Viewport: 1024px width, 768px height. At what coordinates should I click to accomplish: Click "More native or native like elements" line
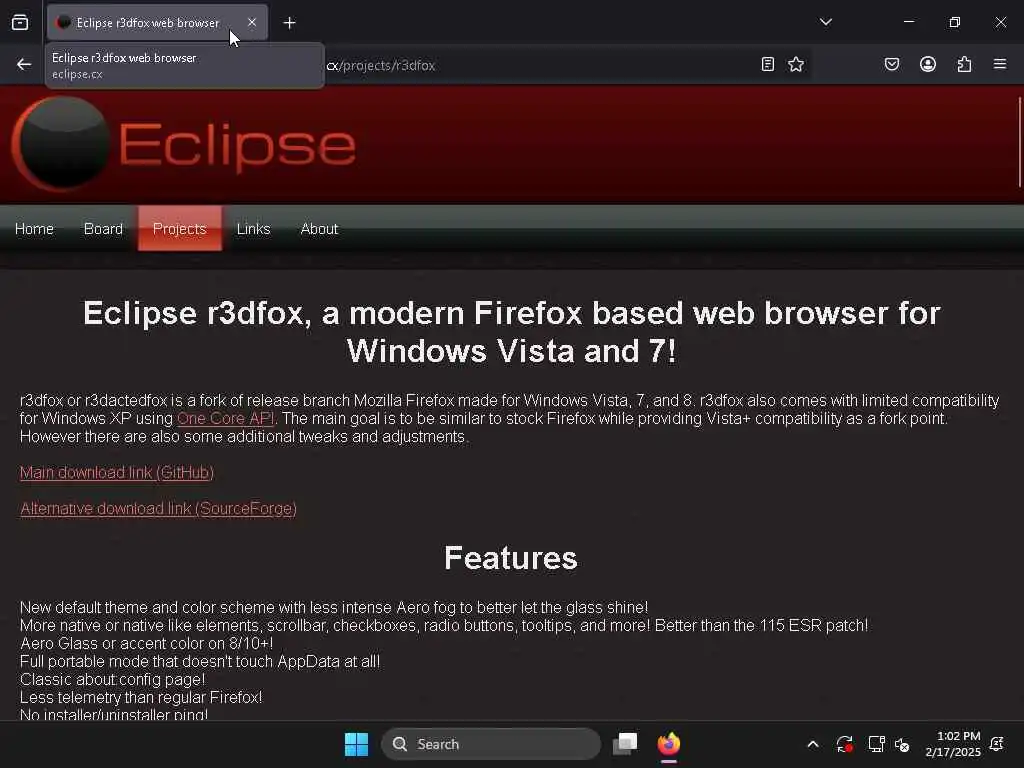pyautogui.click(x=444, y=626)
